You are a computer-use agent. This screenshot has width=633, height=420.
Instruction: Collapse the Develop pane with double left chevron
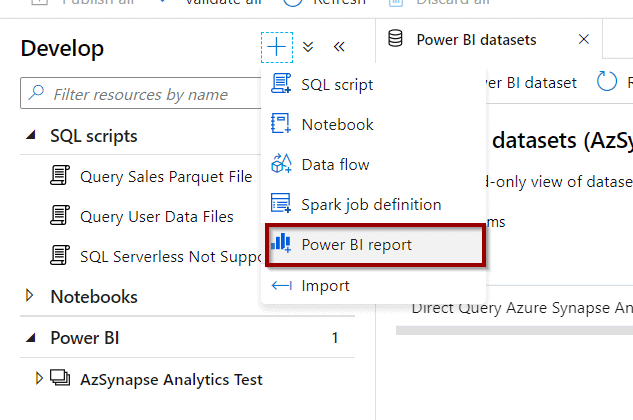pyautogui.click(x=339, y=47)
